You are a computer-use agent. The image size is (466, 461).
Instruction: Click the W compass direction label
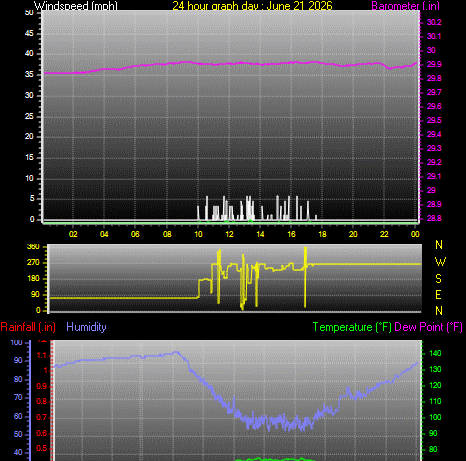440,262
